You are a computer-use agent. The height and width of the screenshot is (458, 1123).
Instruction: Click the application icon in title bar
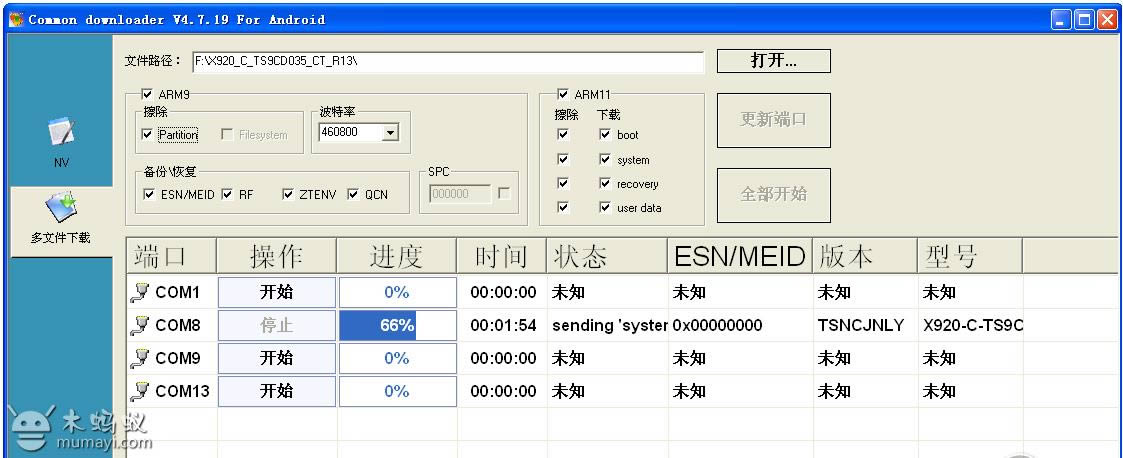pyautogui.click(x=16, y=20)
